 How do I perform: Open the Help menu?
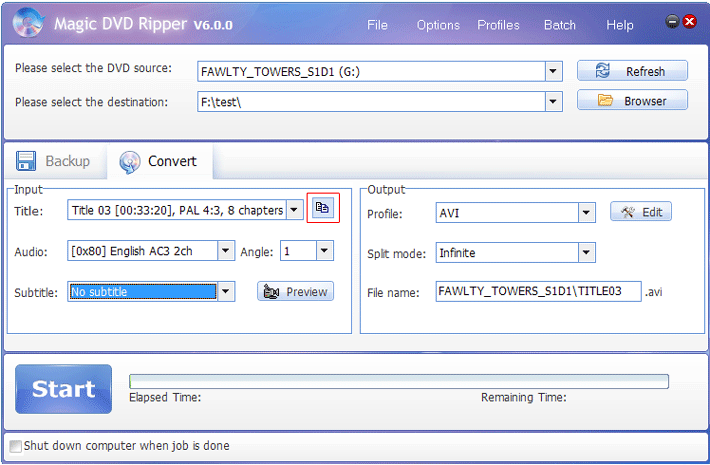[619, 25]
